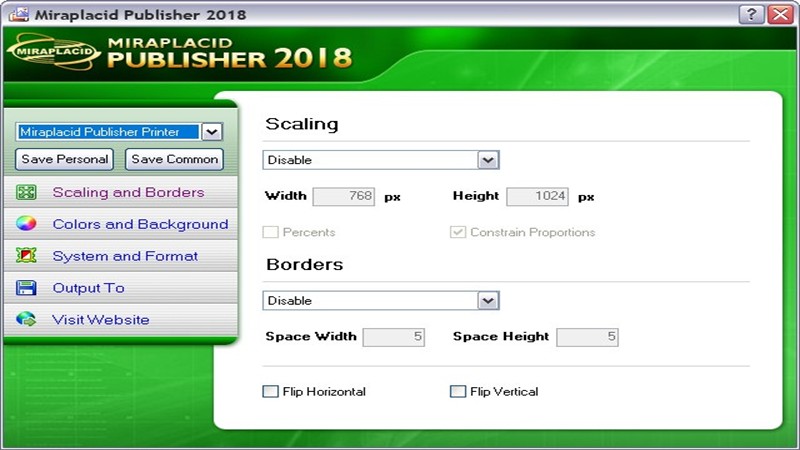Image resolution: width=800 pixels, height=450 pixels.
Task: Open Scaling and Borders section
Action: click(121, 192)
